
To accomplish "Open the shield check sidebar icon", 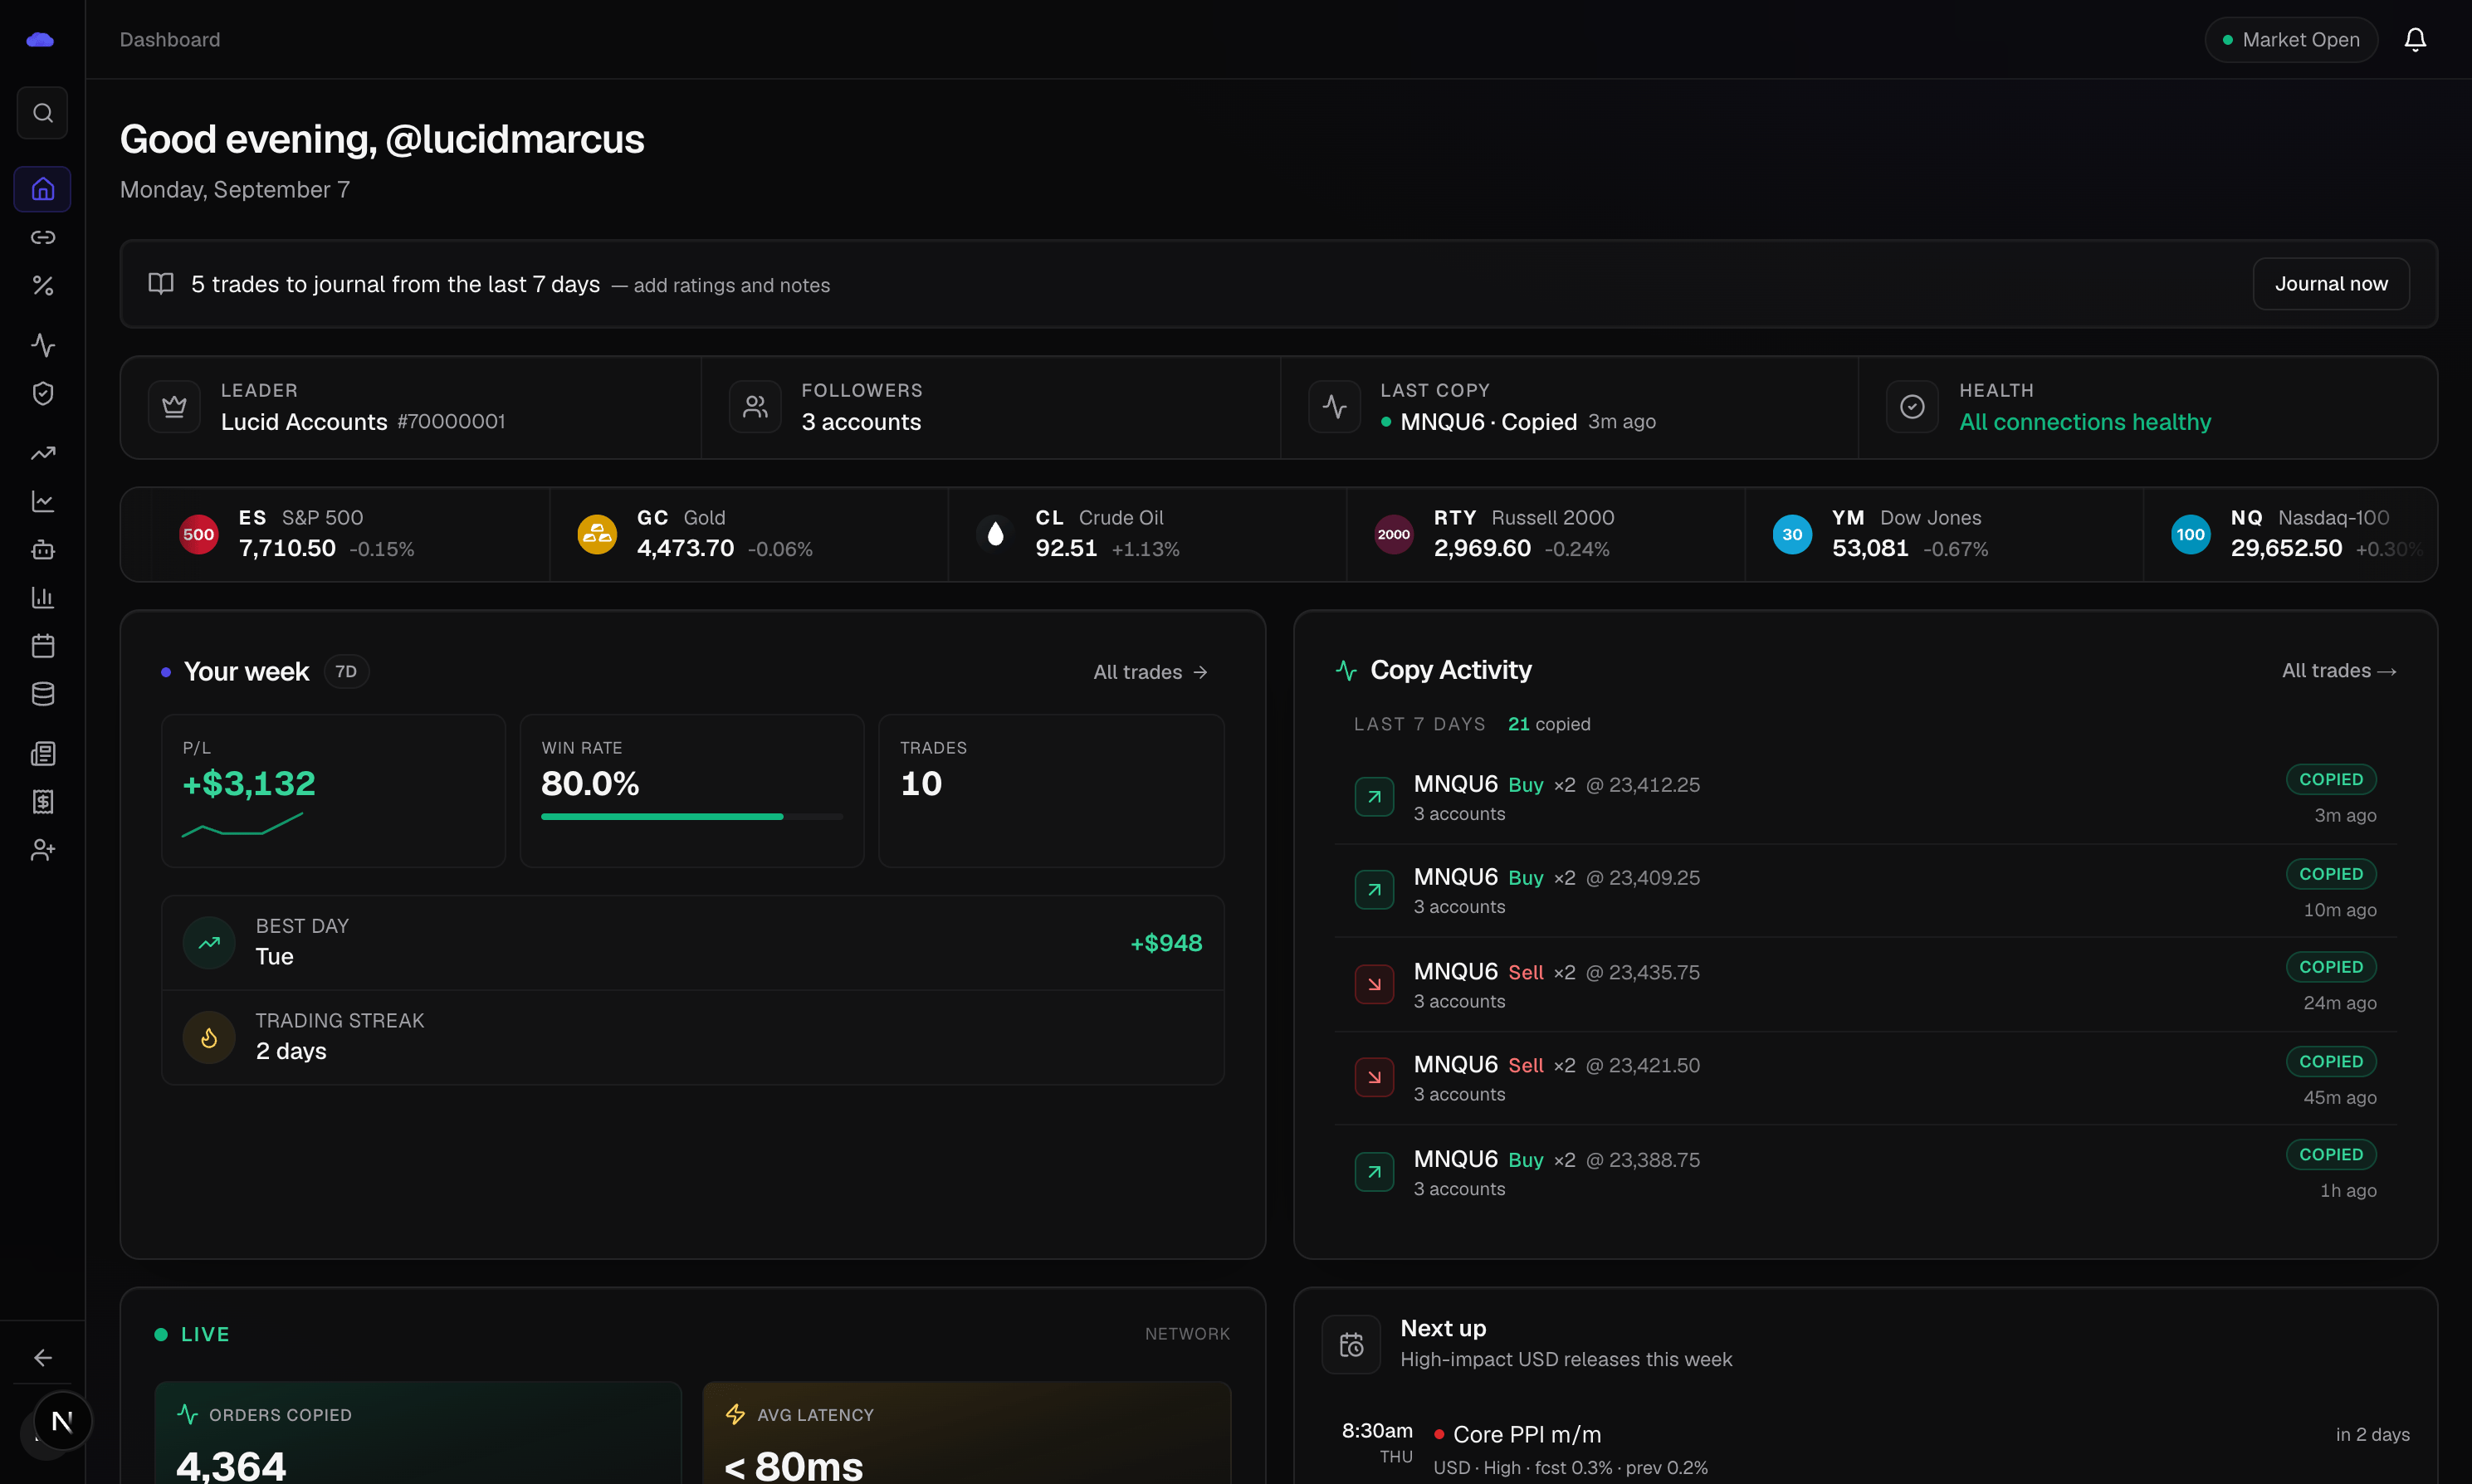I will click(x=42, y=393).
